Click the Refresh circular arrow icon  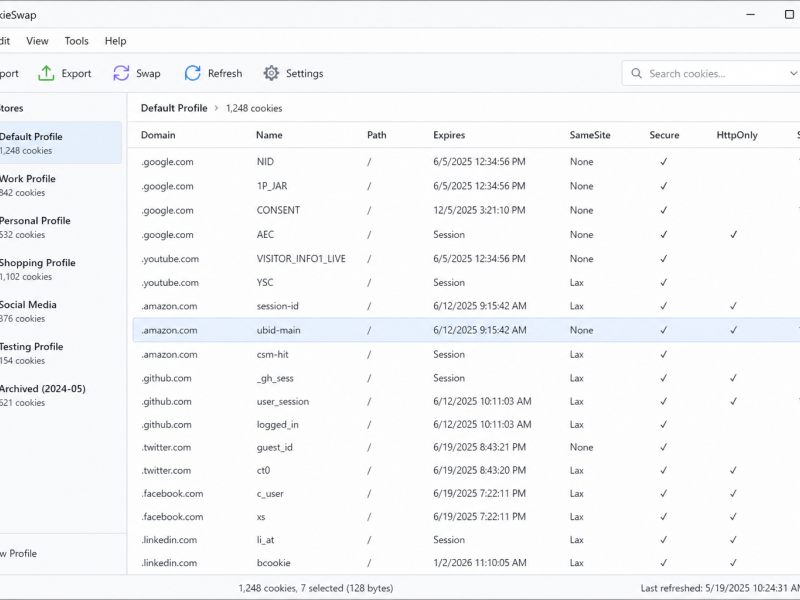tap(192, 73)
